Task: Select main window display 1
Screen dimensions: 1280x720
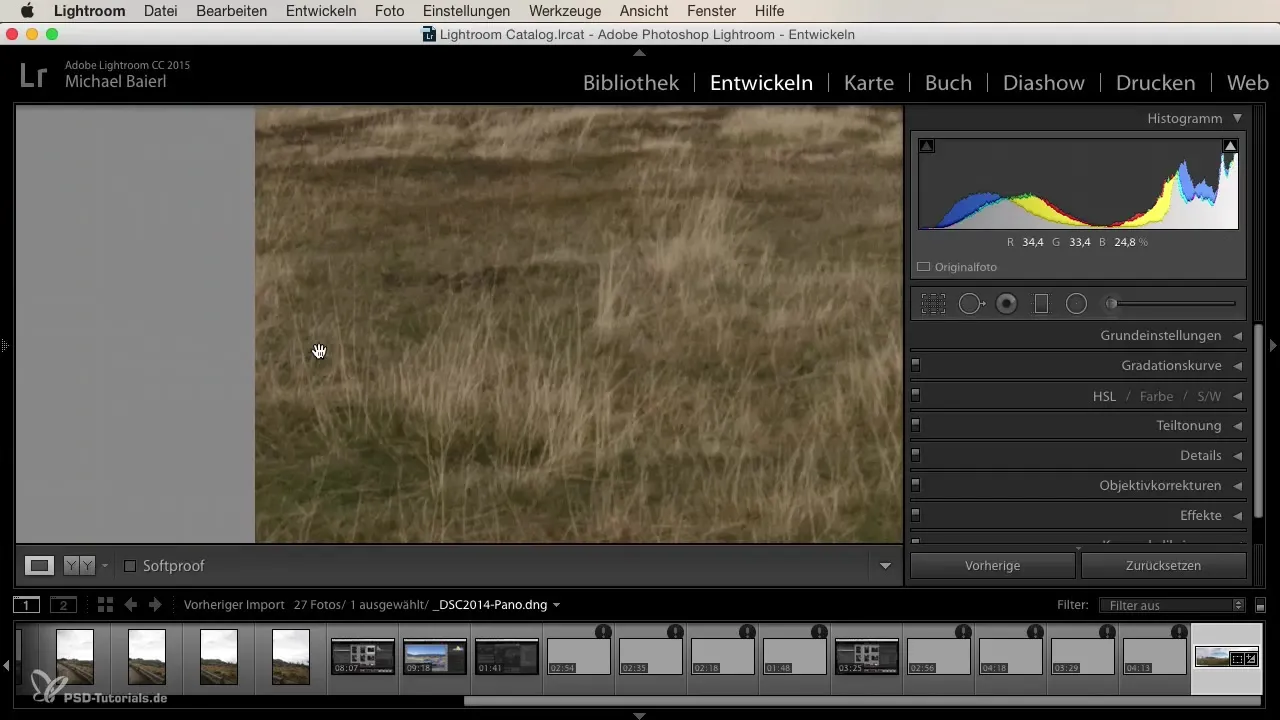Action: click(x=26, y=605)
